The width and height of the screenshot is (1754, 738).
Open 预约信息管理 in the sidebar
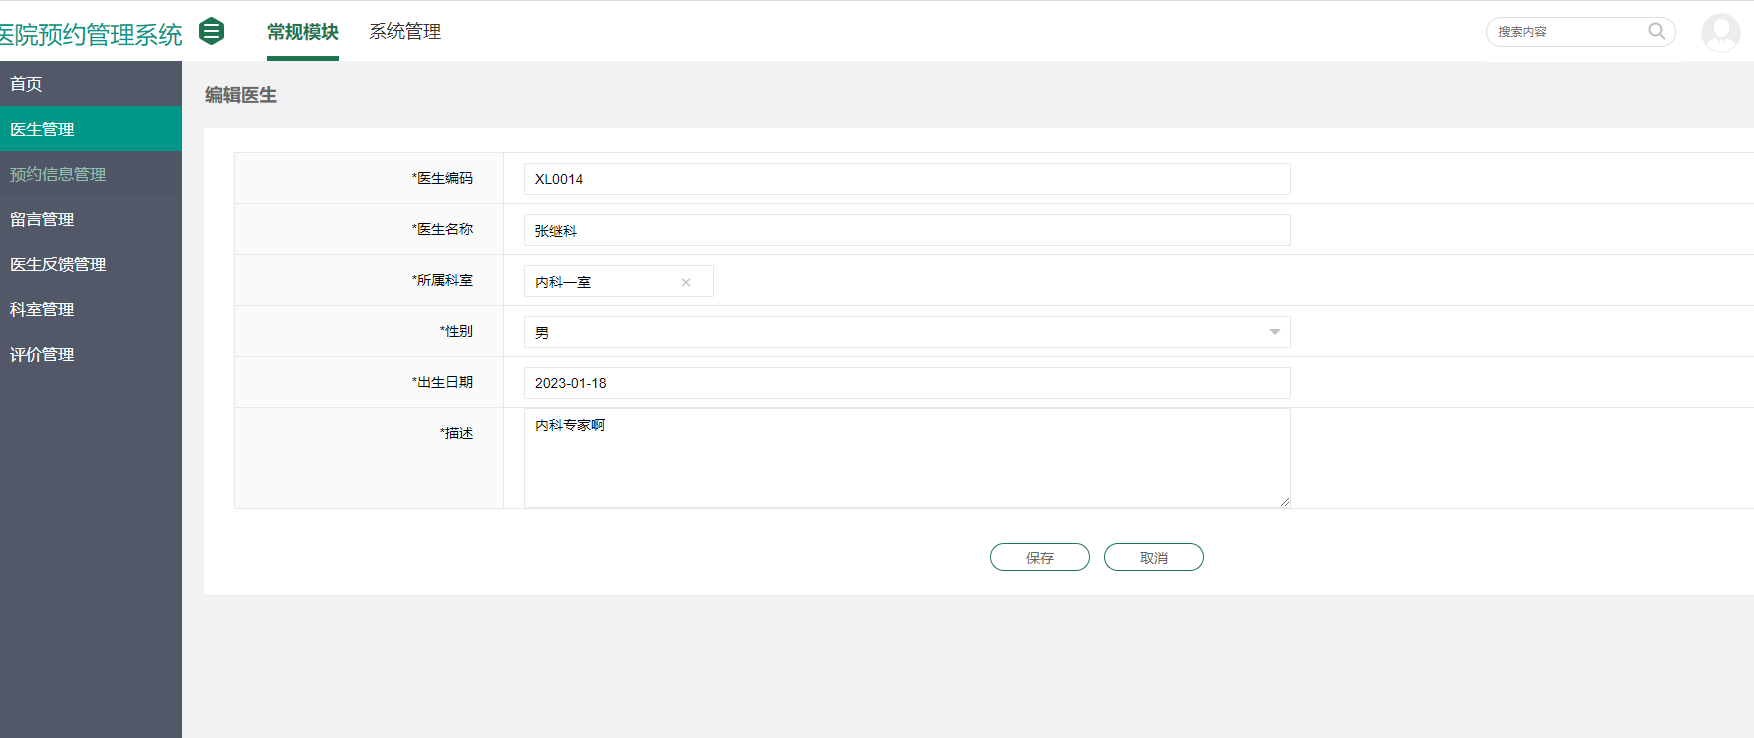coord(91,174)
